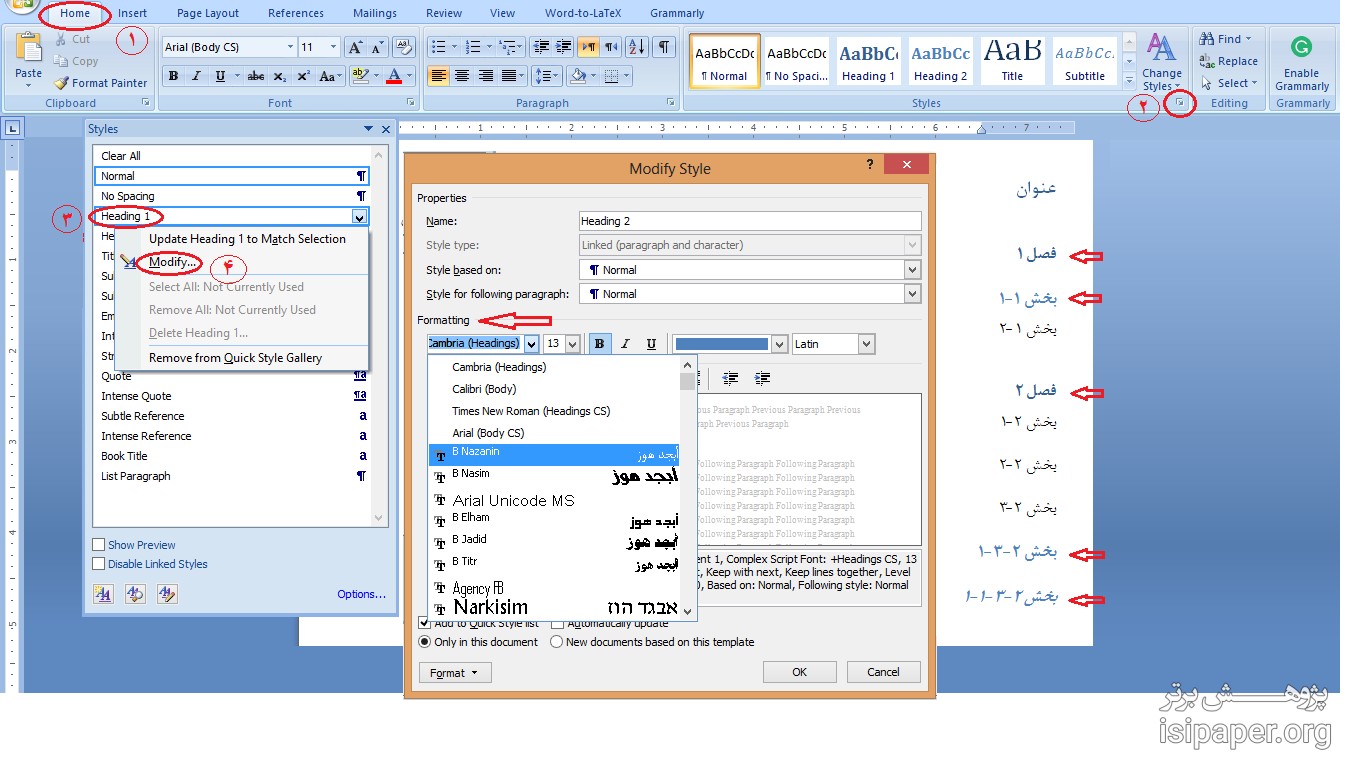
Task: Click the ribbon red font color button
Action: pyautogui.click(x=394, y=76)
